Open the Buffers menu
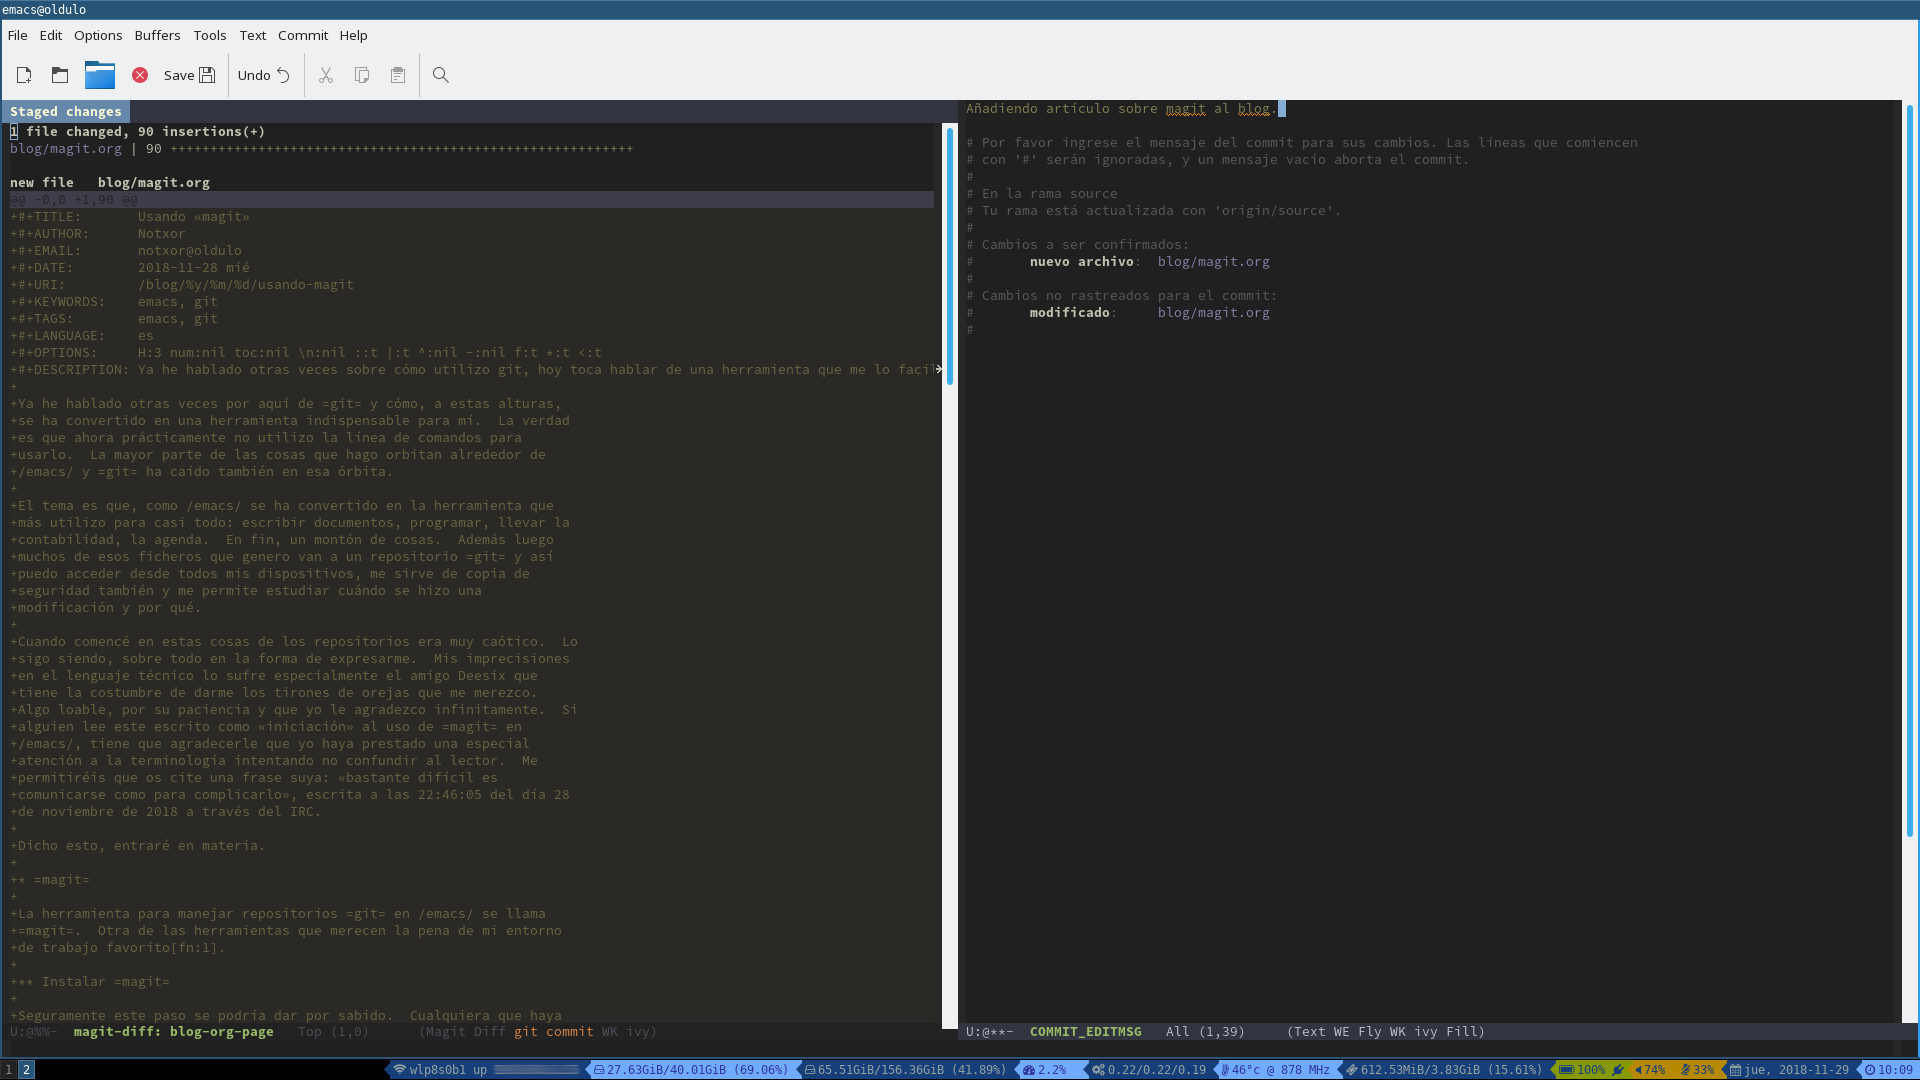The width and height of the screenshot is (1920, 1080). pyautogui.click(x=157, y=35)
